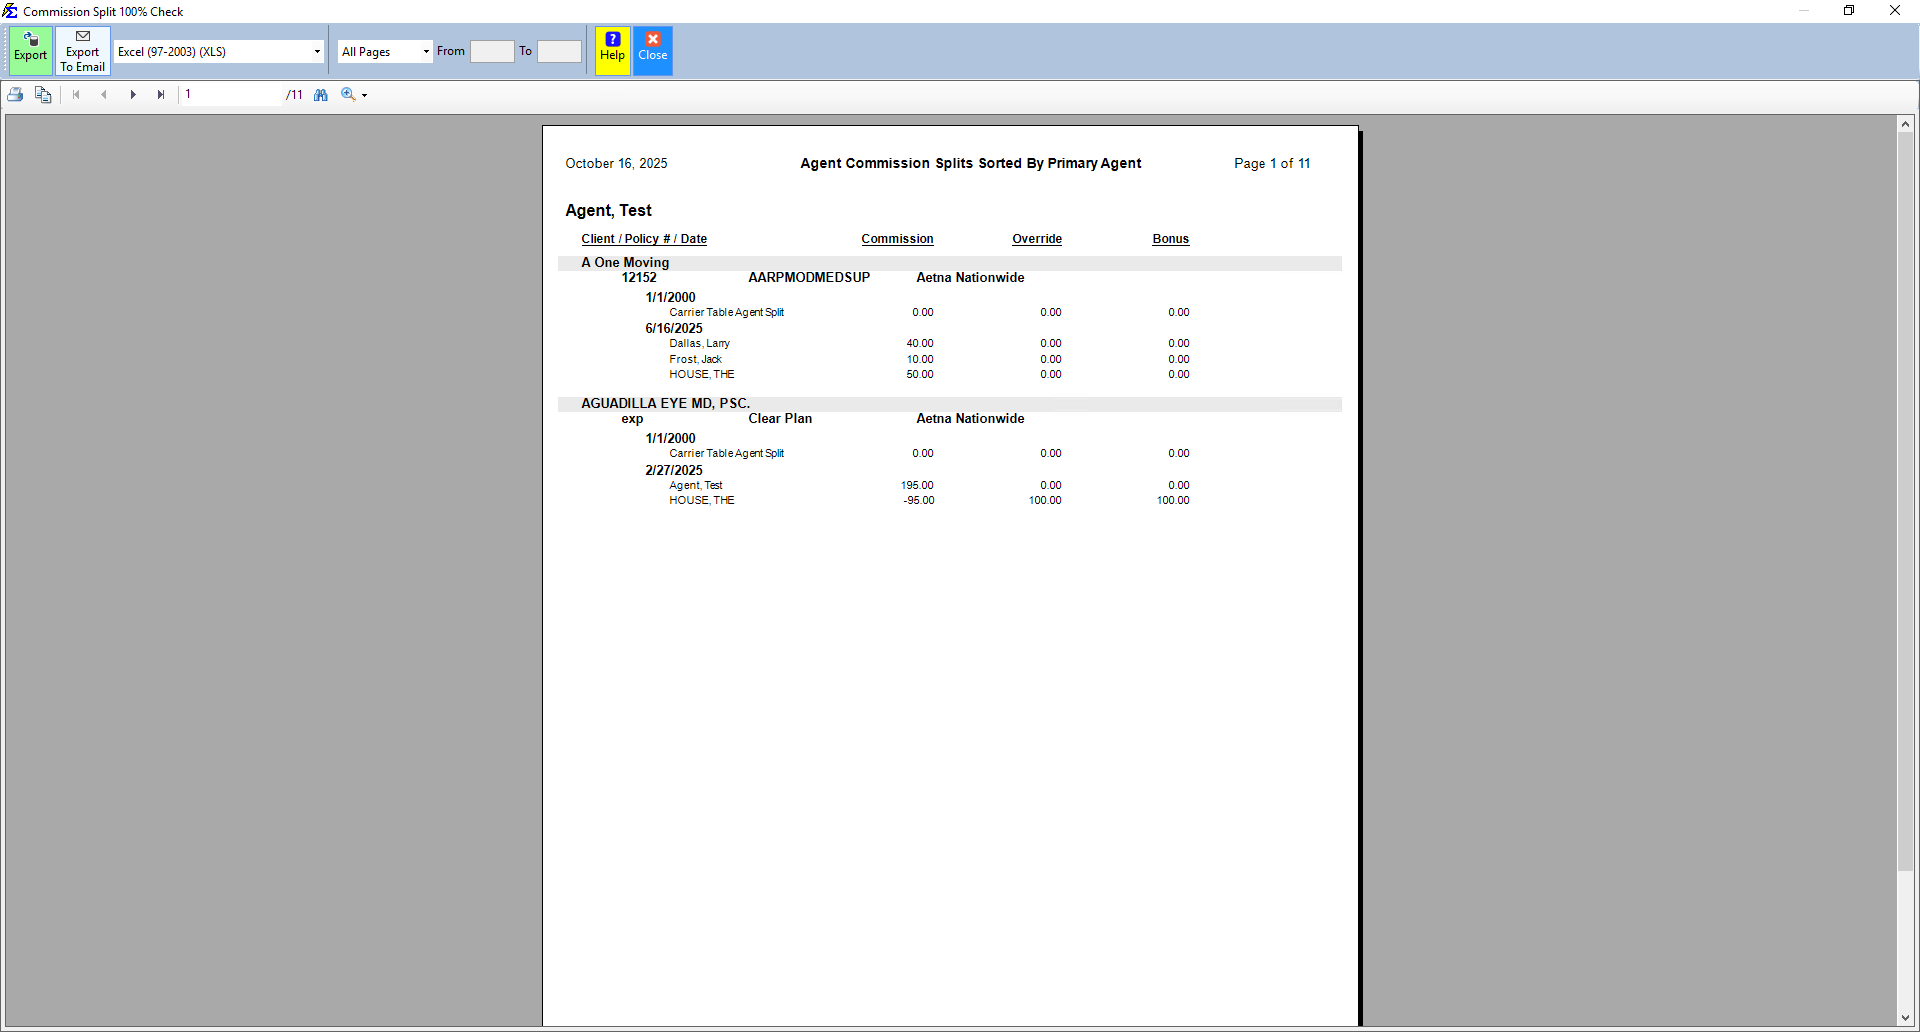This screenshot has width=1920, height=1032.
Task: Click the Export To Email button
Action: point(82,51)
